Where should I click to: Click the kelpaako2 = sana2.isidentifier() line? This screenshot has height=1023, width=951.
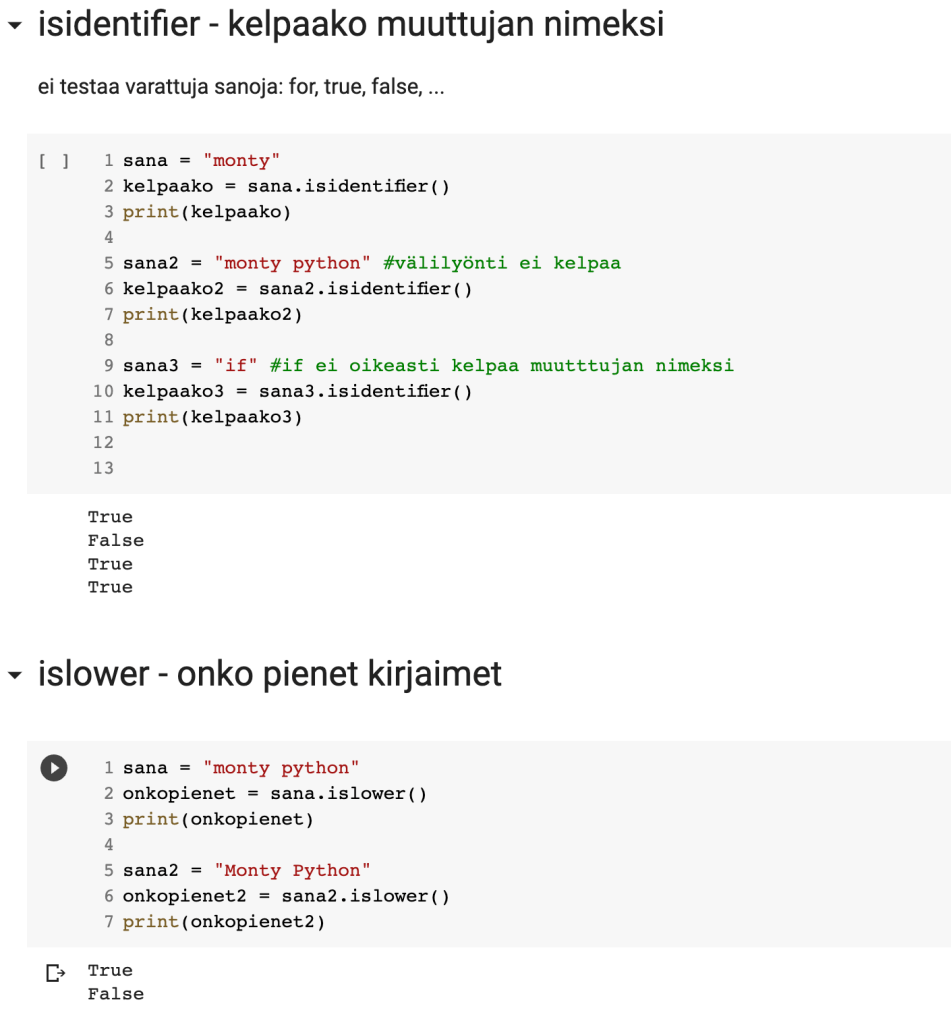pyautogui.click(x=297, y=289)
